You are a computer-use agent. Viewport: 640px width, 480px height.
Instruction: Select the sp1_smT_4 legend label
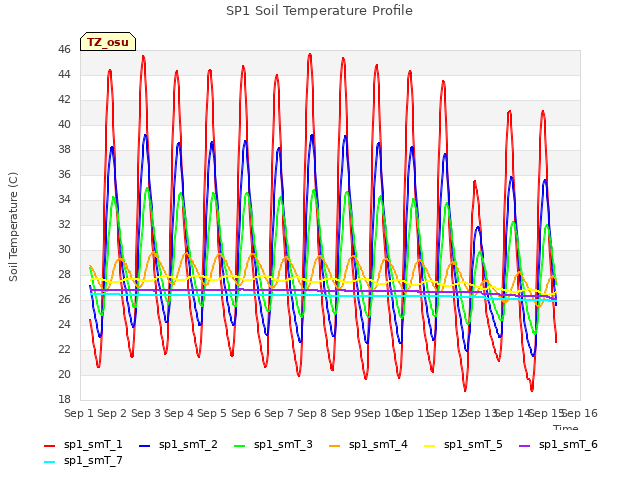[378, 444]
